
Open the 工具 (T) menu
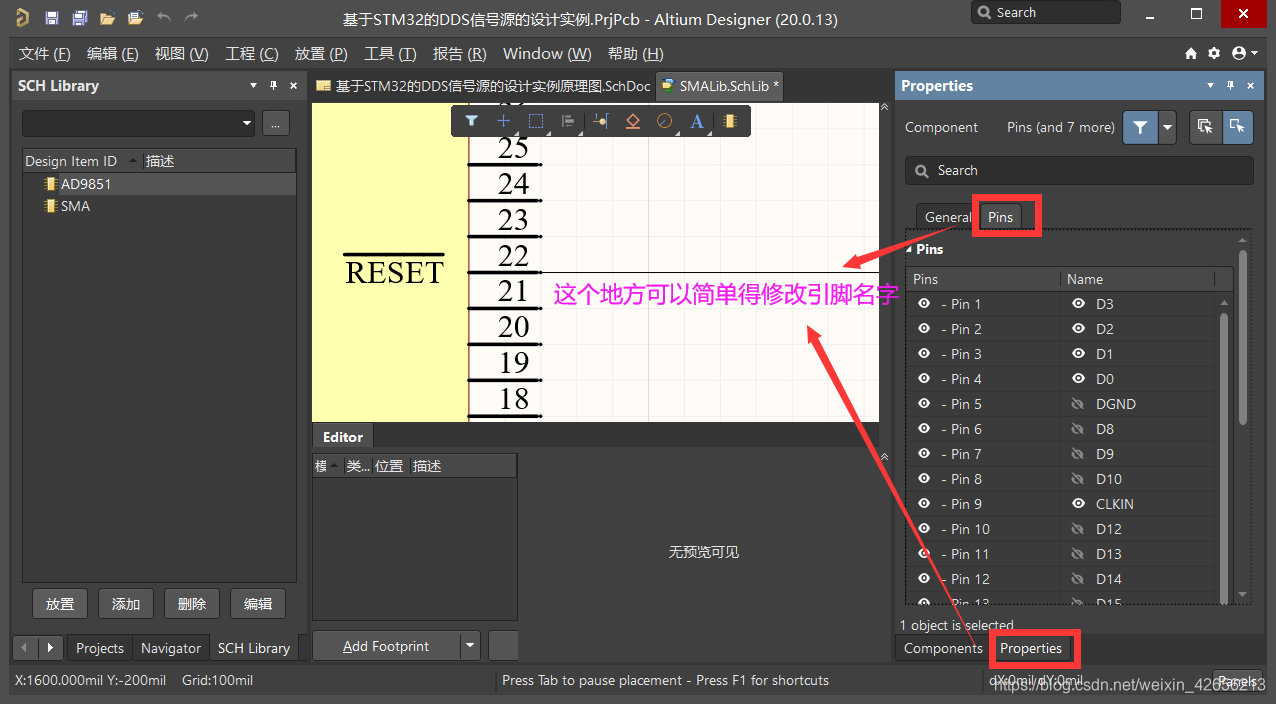[390, 53]
